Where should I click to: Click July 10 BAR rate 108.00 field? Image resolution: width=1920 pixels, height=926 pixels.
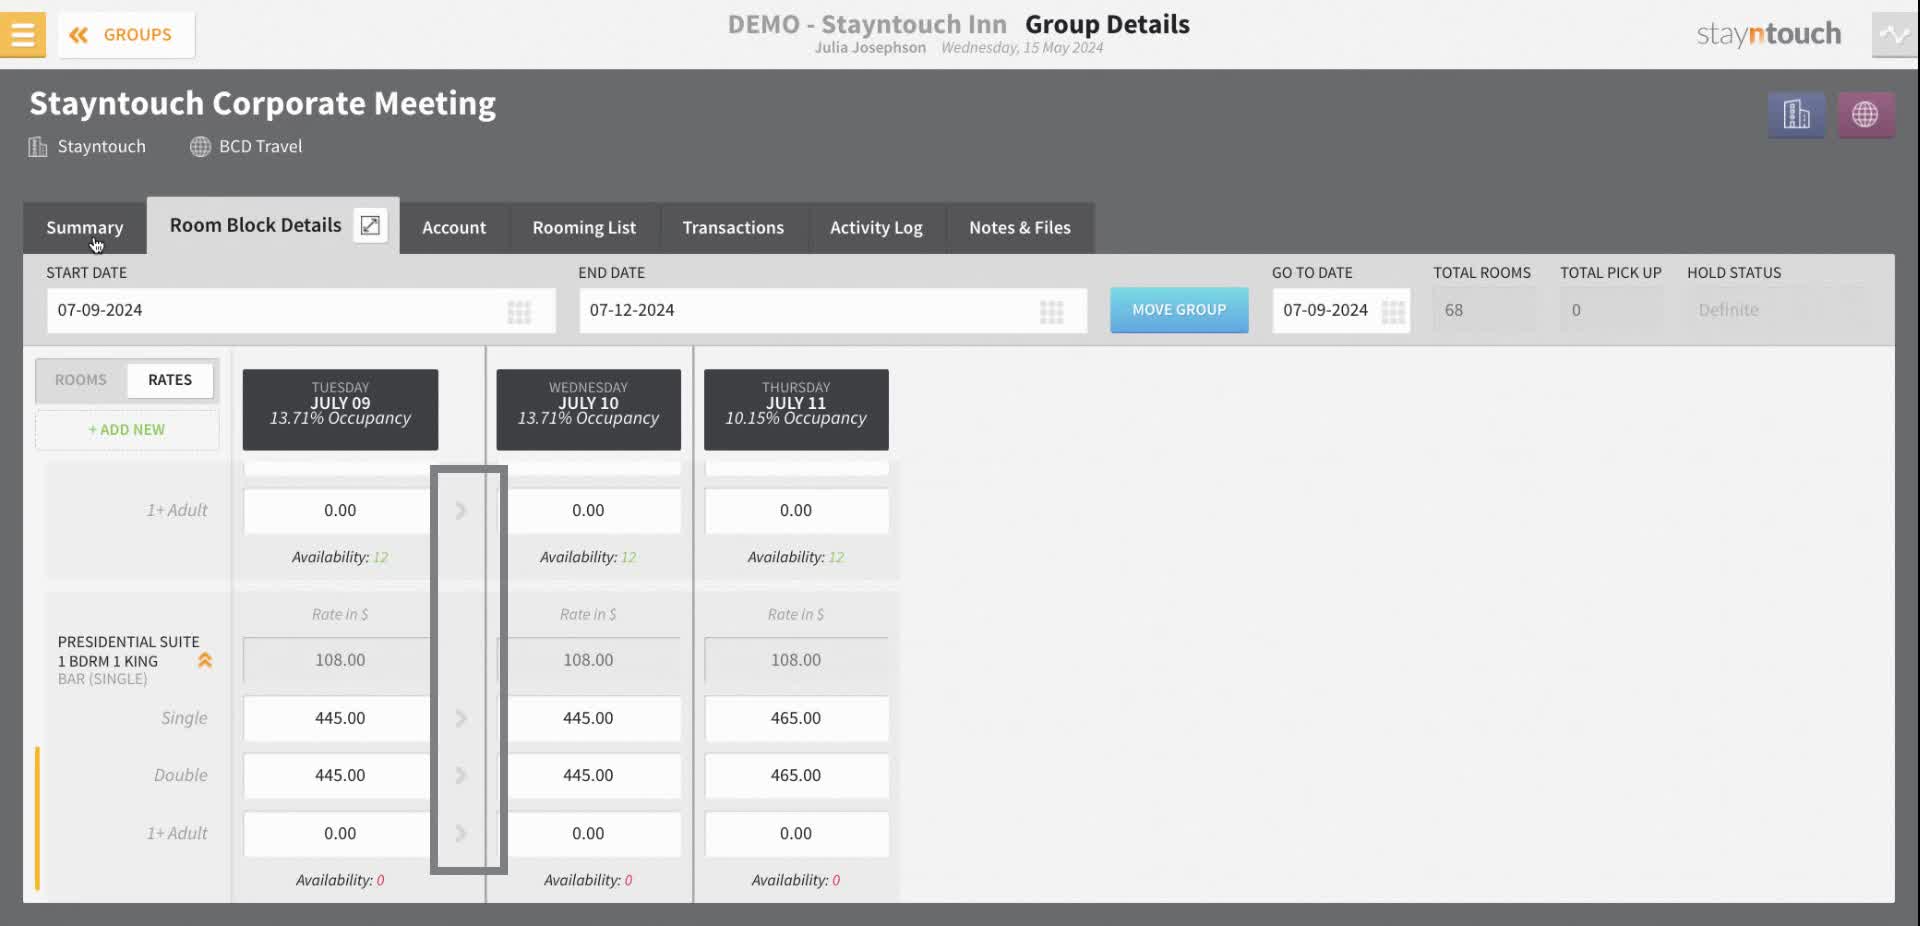pos(588,660)
